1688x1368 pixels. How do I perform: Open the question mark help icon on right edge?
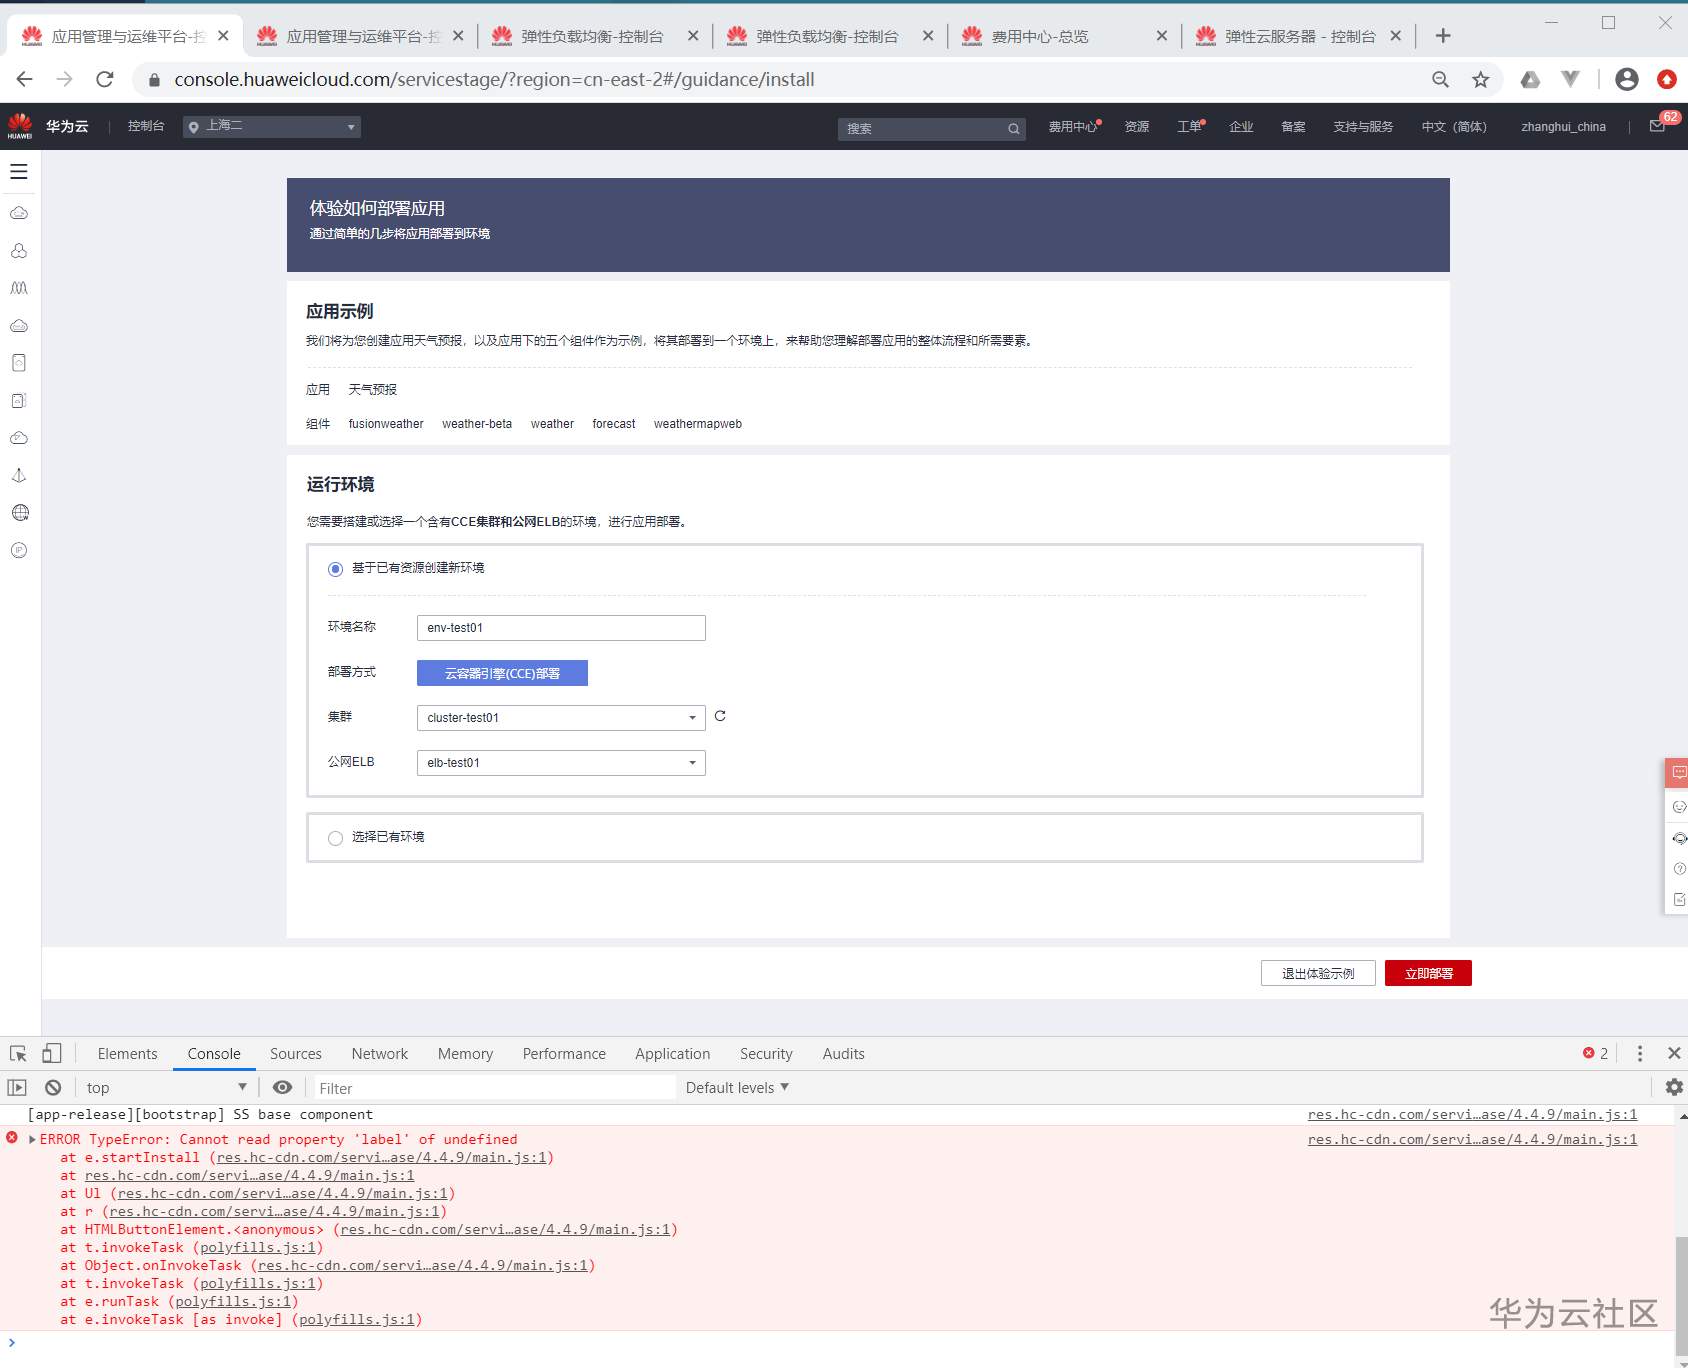coord(1679,869)
